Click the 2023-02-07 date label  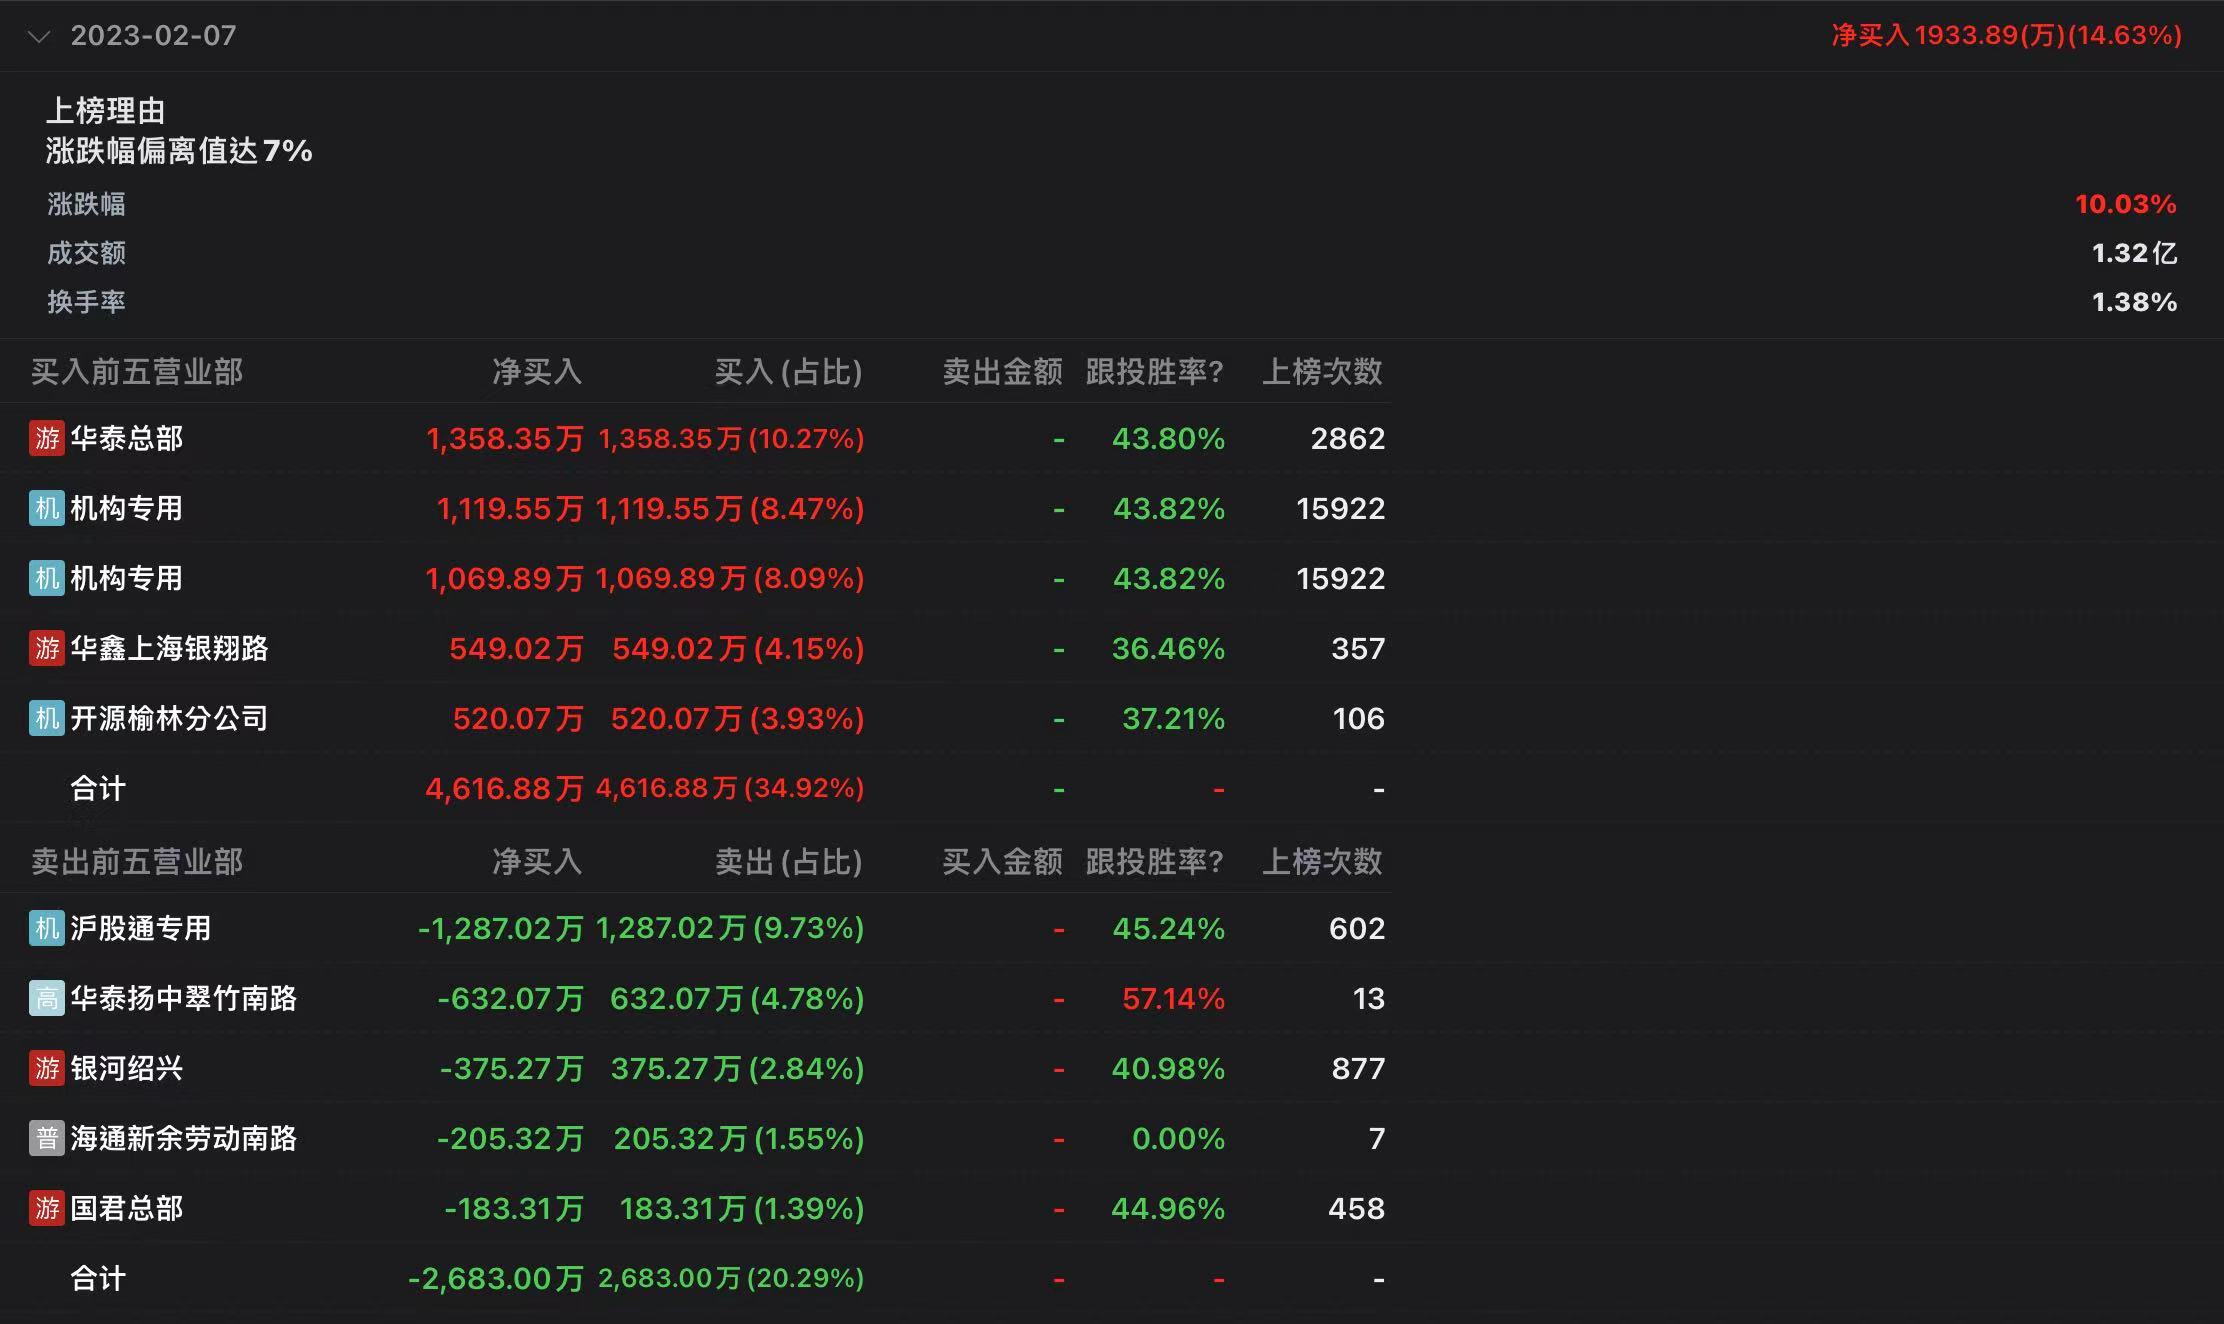tap(153, 36)
